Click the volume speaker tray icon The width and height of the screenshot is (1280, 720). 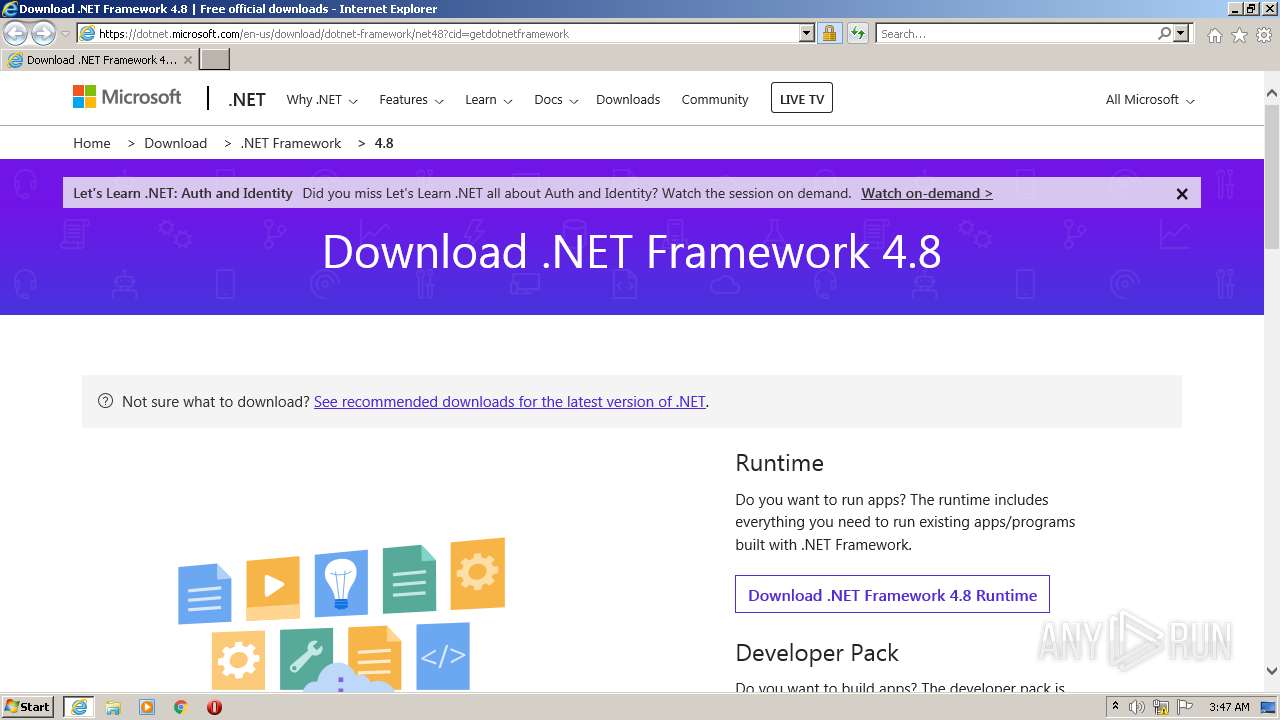click(1137, 707)
